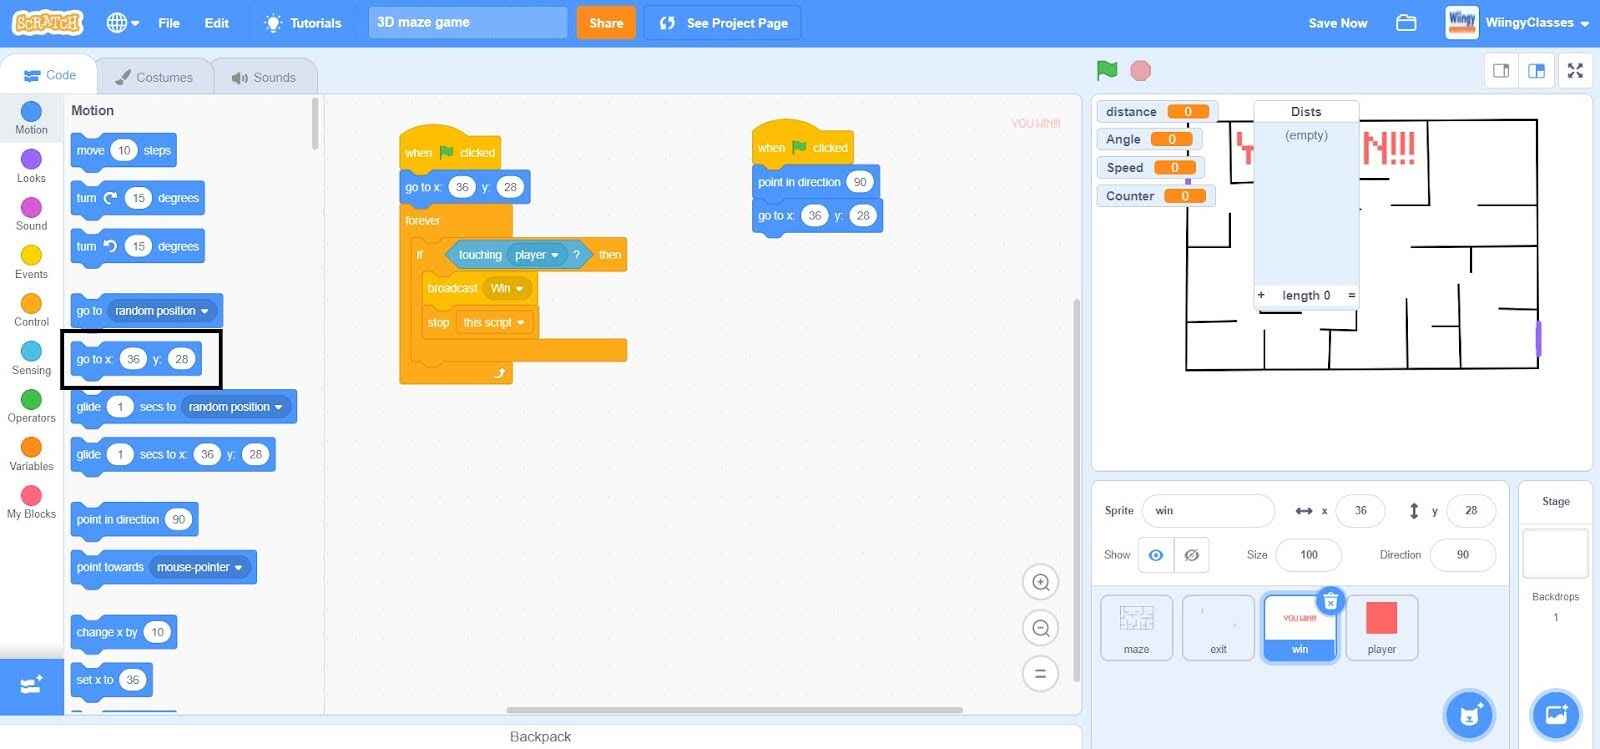The height and width of the screenshot is (749, 1600).
Task: Open Tutorials from the menu bar
Action: pyautogui.click(x=303, y=22)
